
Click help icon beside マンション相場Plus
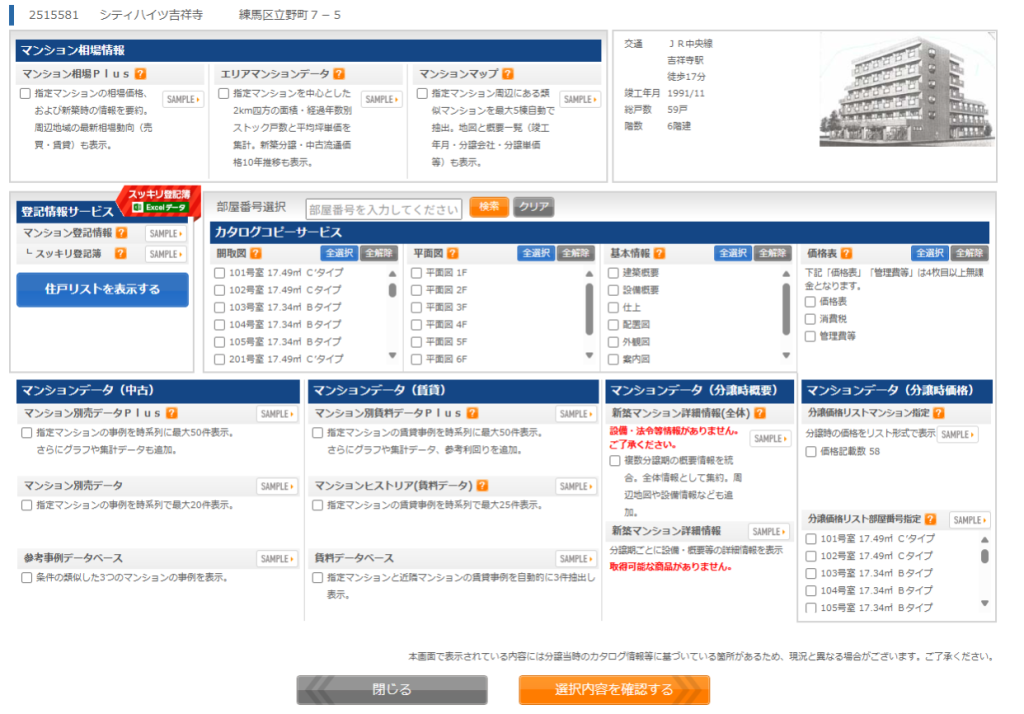pyautogui.click(x=141, y=74)
